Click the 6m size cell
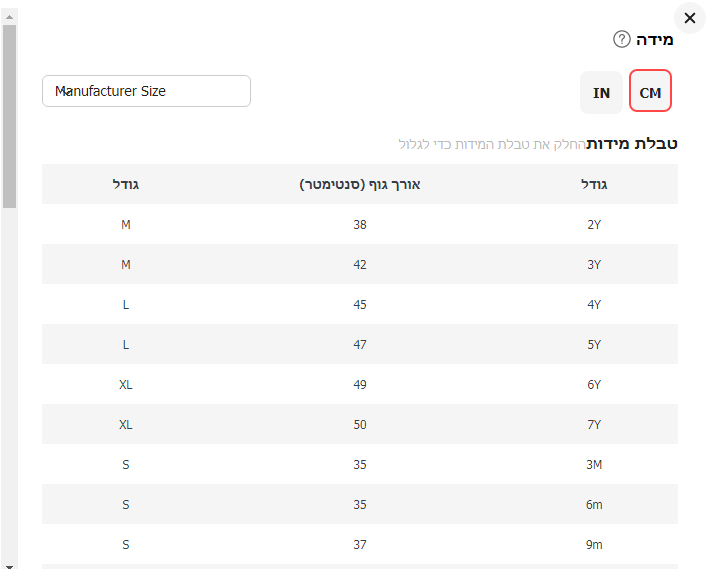 [x=594, y=505]
